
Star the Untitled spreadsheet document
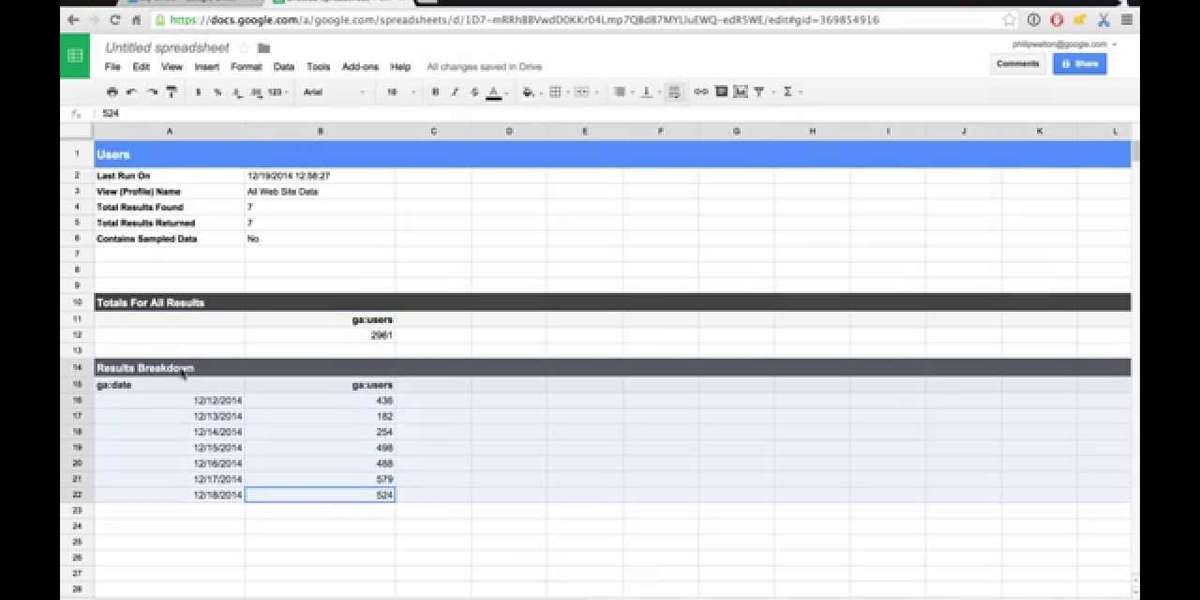click(244, 48)
